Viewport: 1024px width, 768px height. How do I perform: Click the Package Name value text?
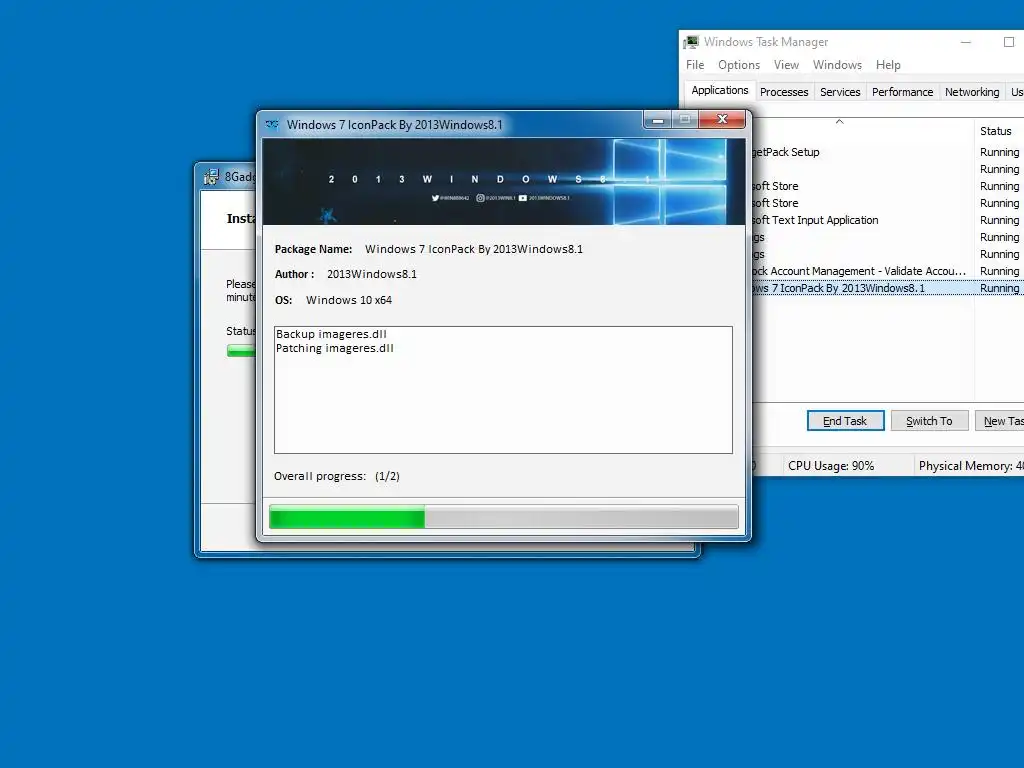click(x=473, y=249)
